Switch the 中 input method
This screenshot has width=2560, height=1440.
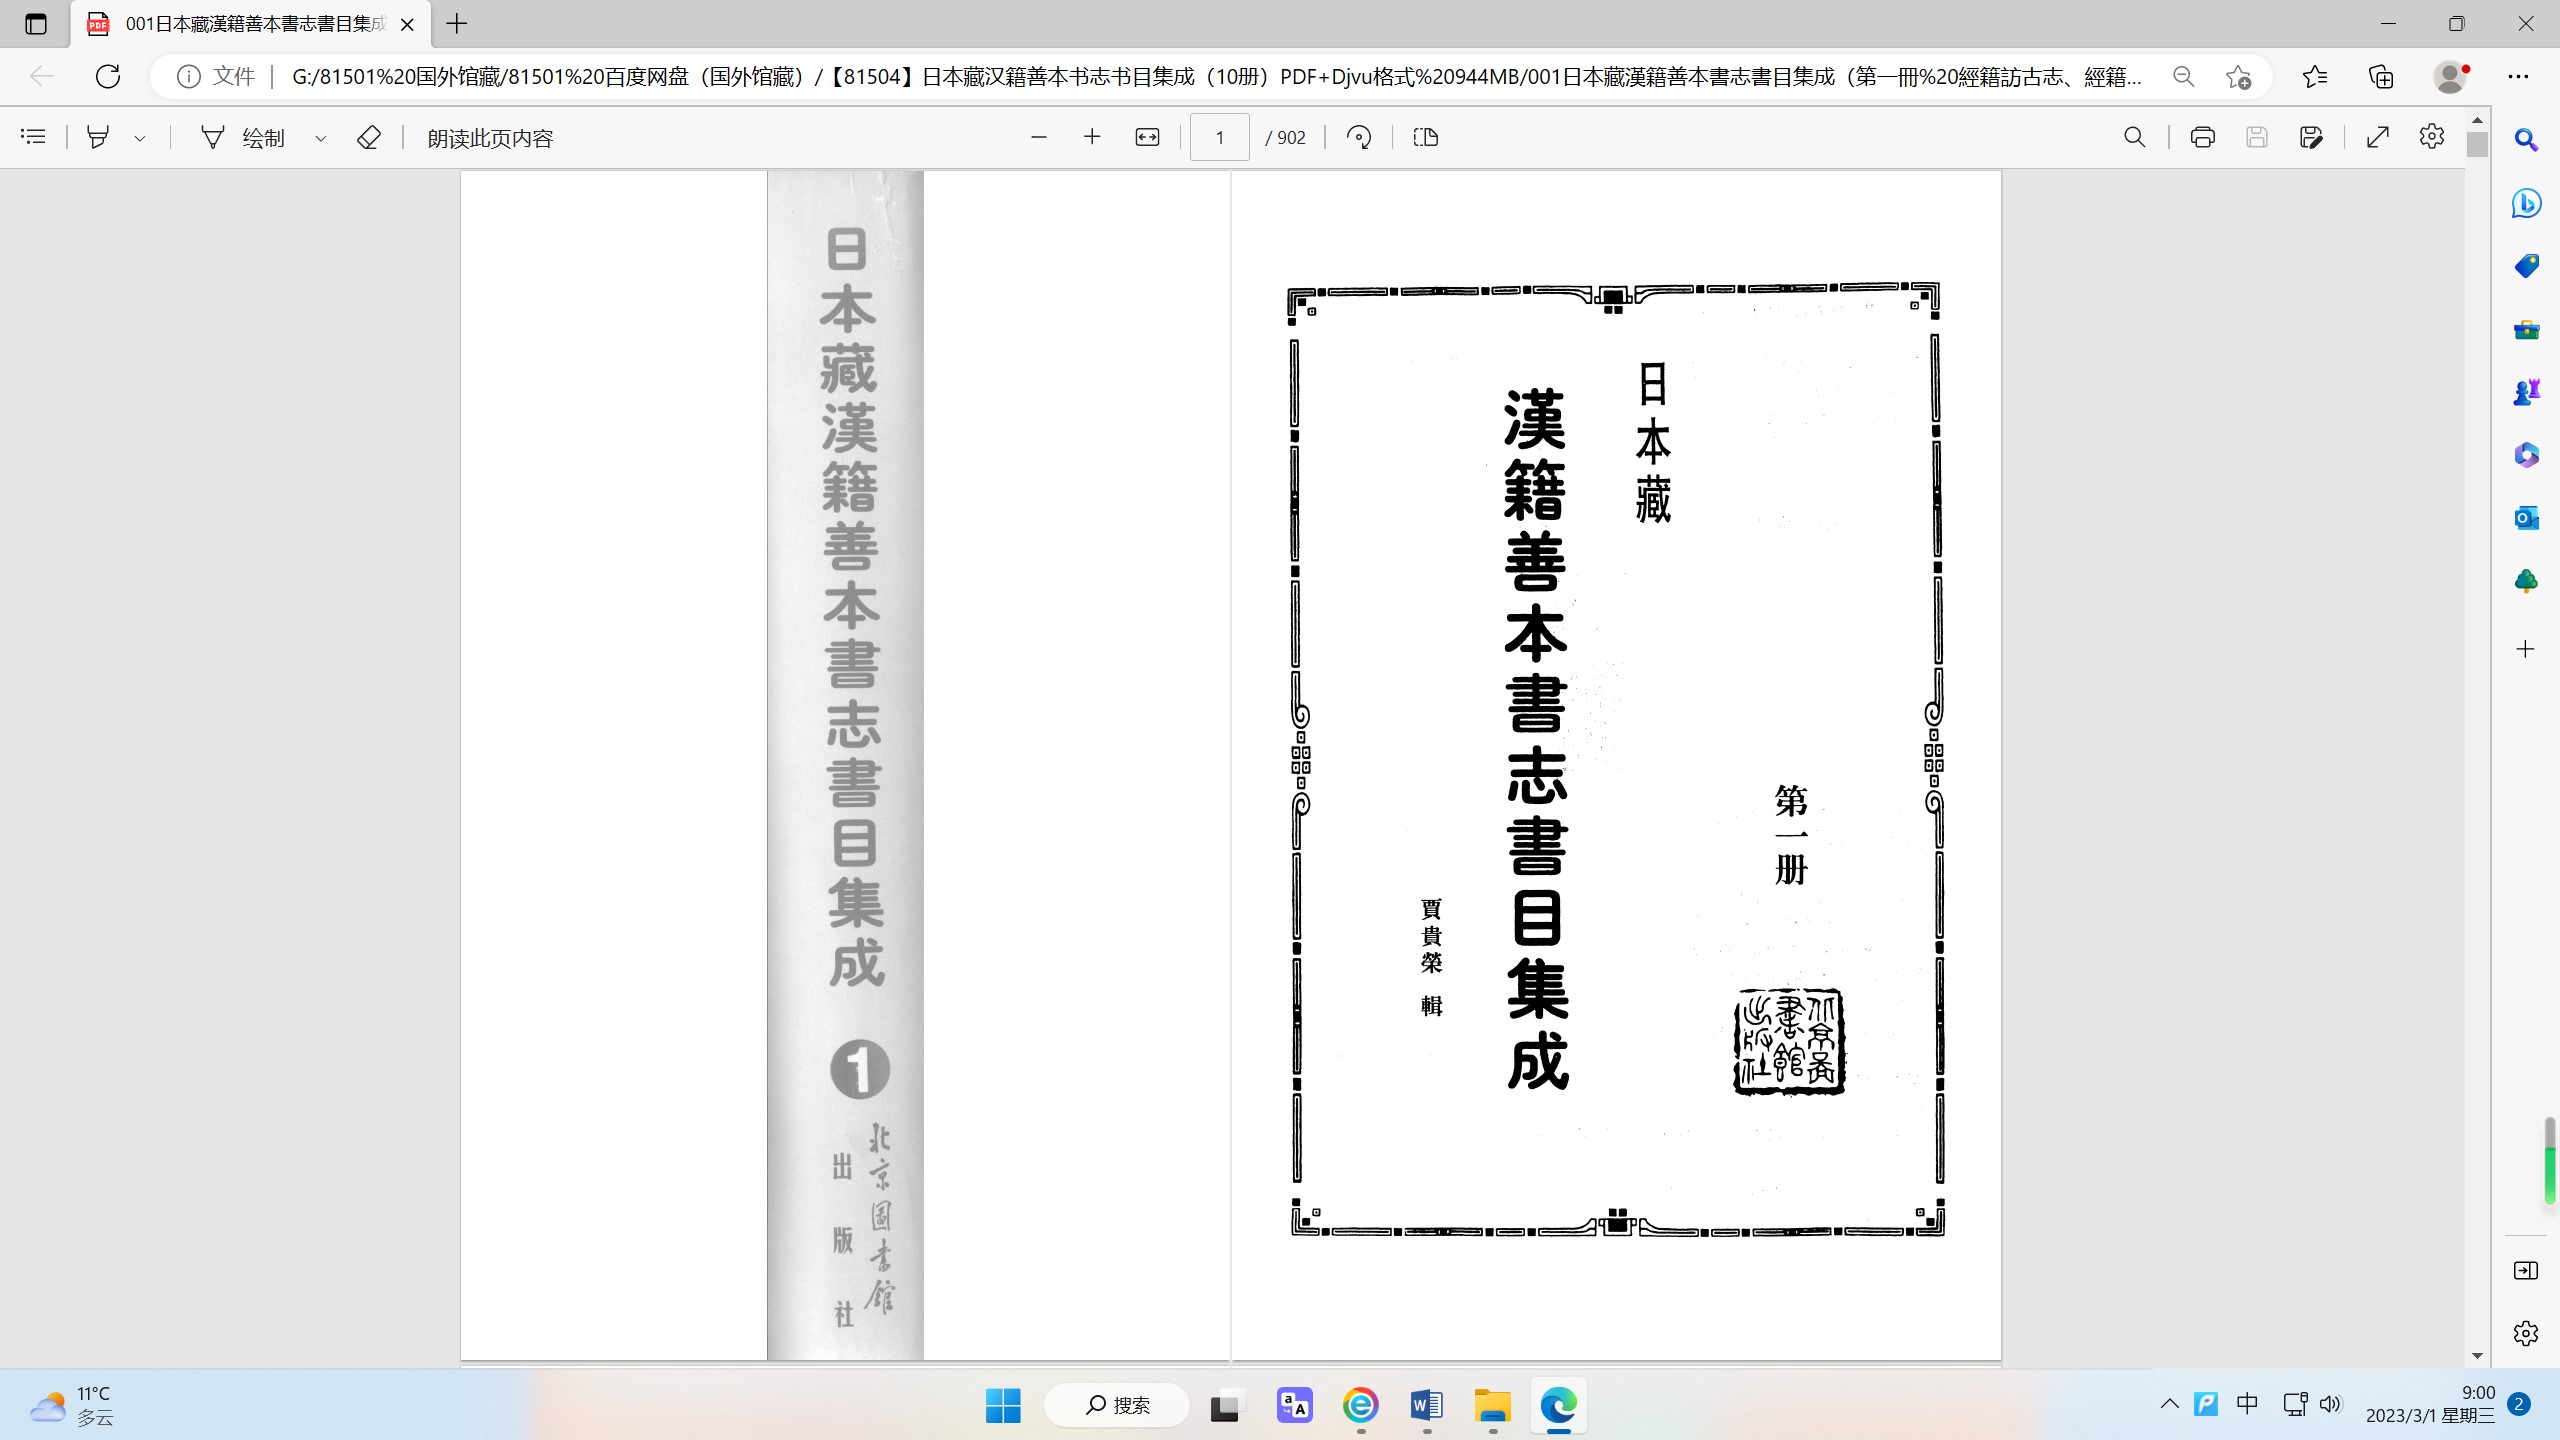point(2247,1404)
